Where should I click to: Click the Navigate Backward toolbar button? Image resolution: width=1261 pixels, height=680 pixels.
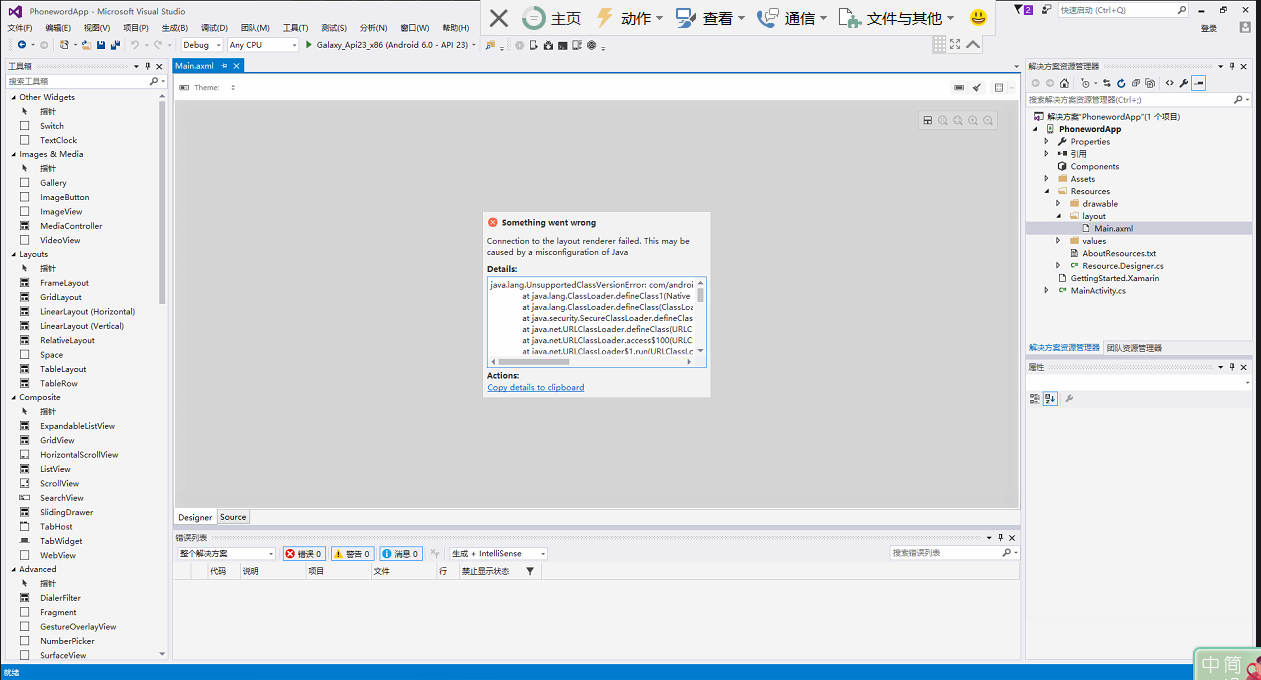pyautogui.click(x=21, y=45)
